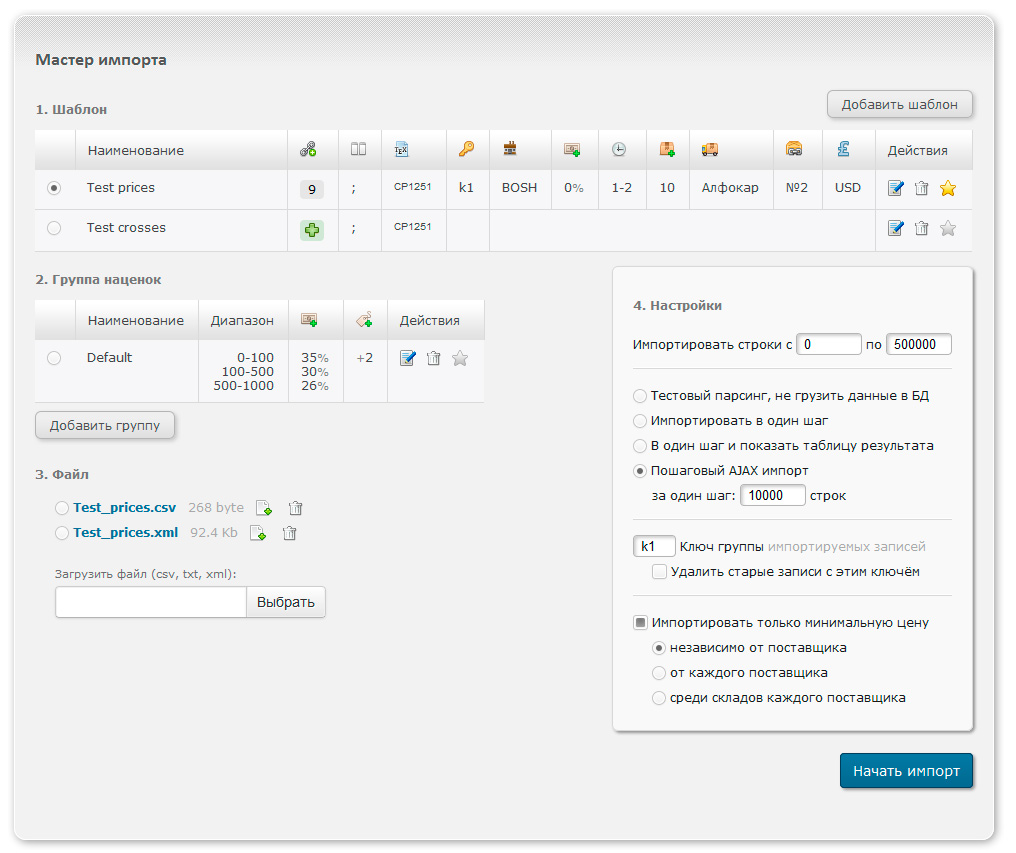Screen dimensions: 1016x853
Task: Click the column delimiter header icon
Action: pos(358,149)
